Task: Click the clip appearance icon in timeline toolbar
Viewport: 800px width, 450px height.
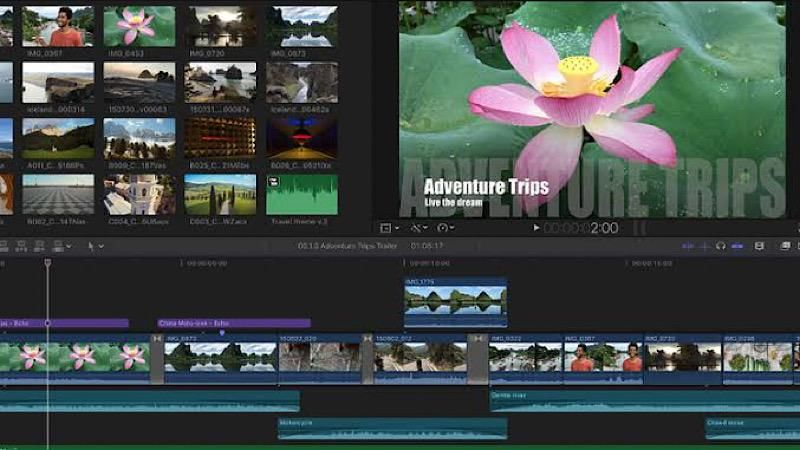Action: 759,246
